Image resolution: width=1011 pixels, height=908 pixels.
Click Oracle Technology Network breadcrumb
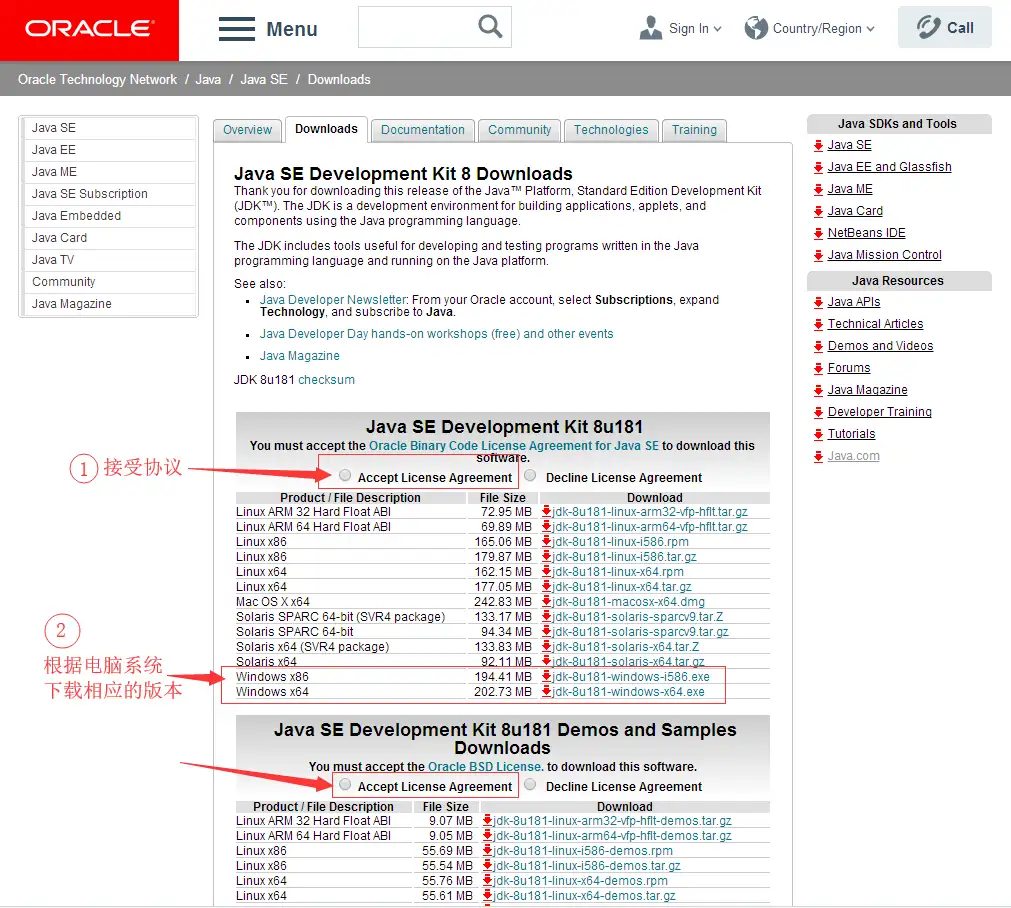97,79
